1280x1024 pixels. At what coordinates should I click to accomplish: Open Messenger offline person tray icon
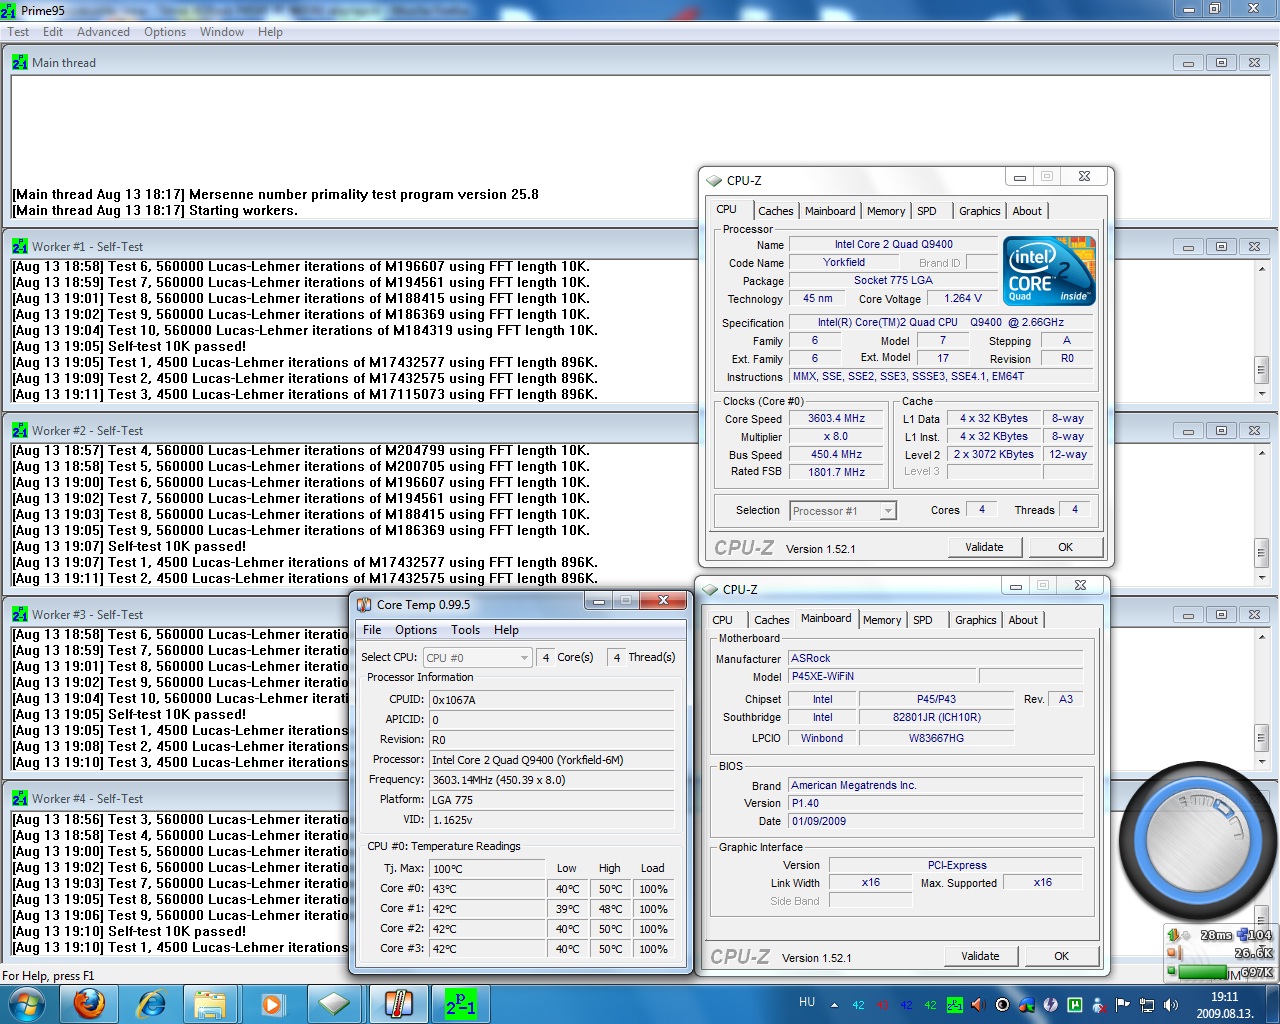coord(1099,1005)
